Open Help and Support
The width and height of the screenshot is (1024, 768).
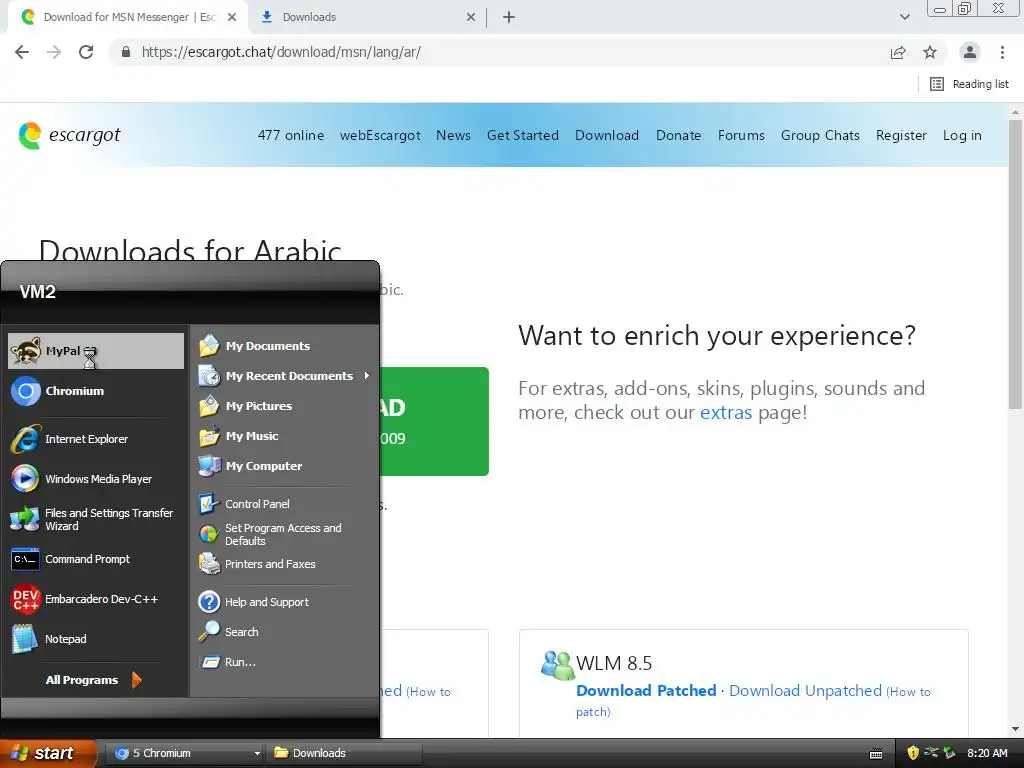(x=284, y=601)
